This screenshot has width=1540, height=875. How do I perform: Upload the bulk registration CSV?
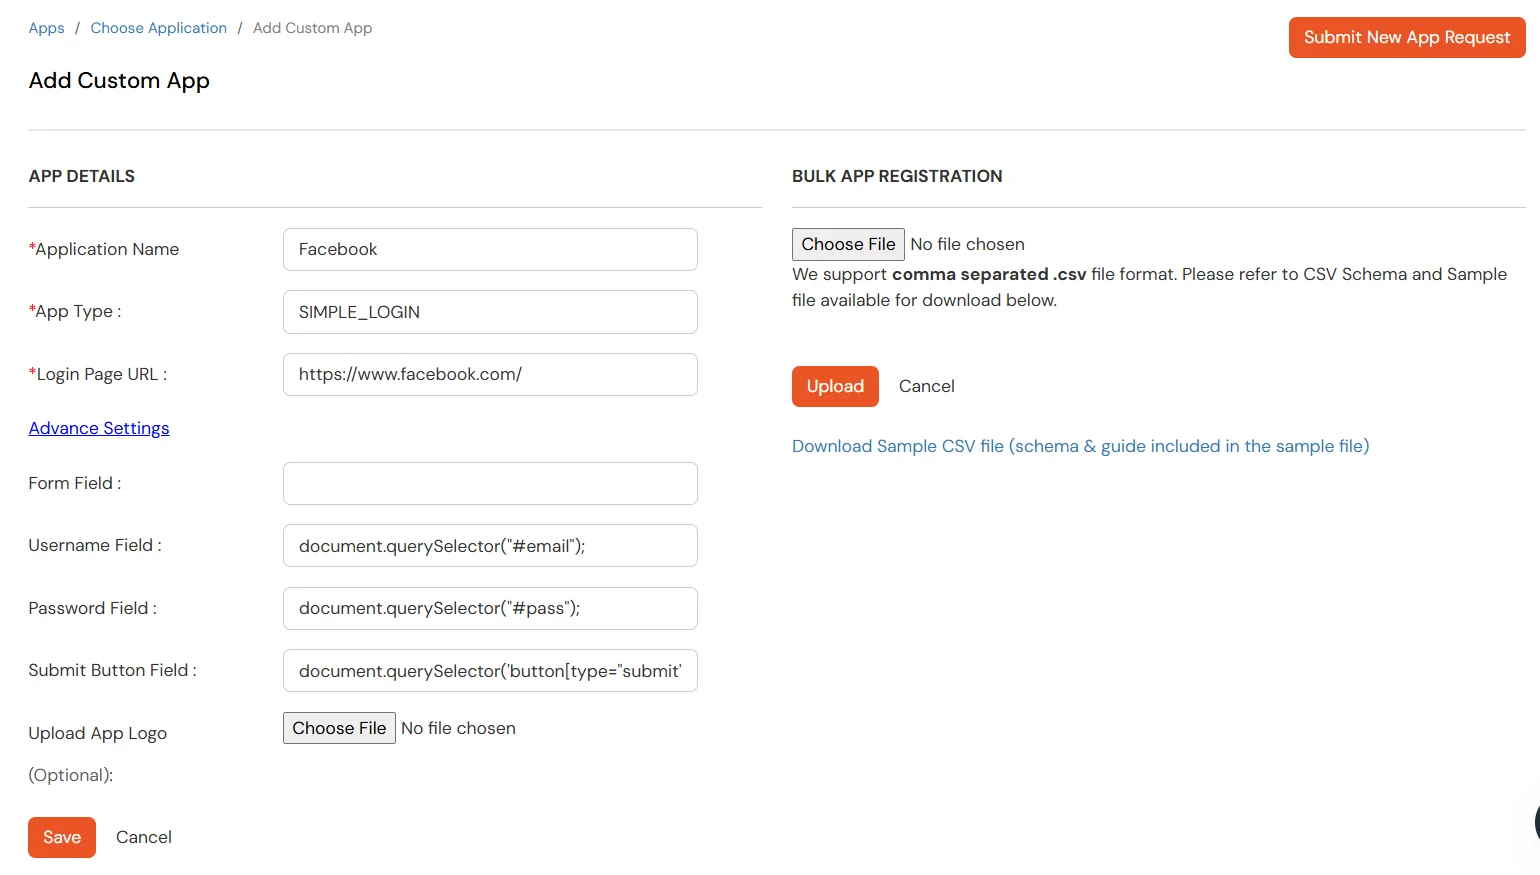pos(835,386)
